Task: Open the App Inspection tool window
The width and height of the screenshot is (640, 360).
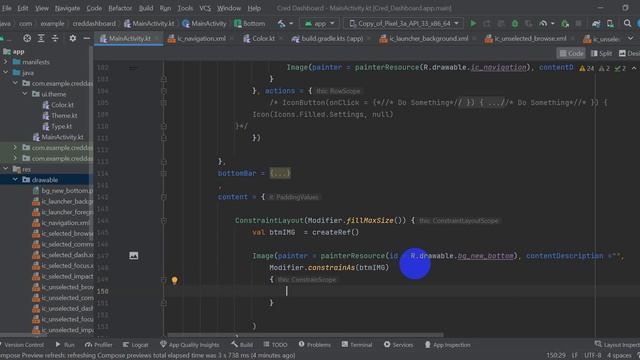Action: (x=448, y=345)
